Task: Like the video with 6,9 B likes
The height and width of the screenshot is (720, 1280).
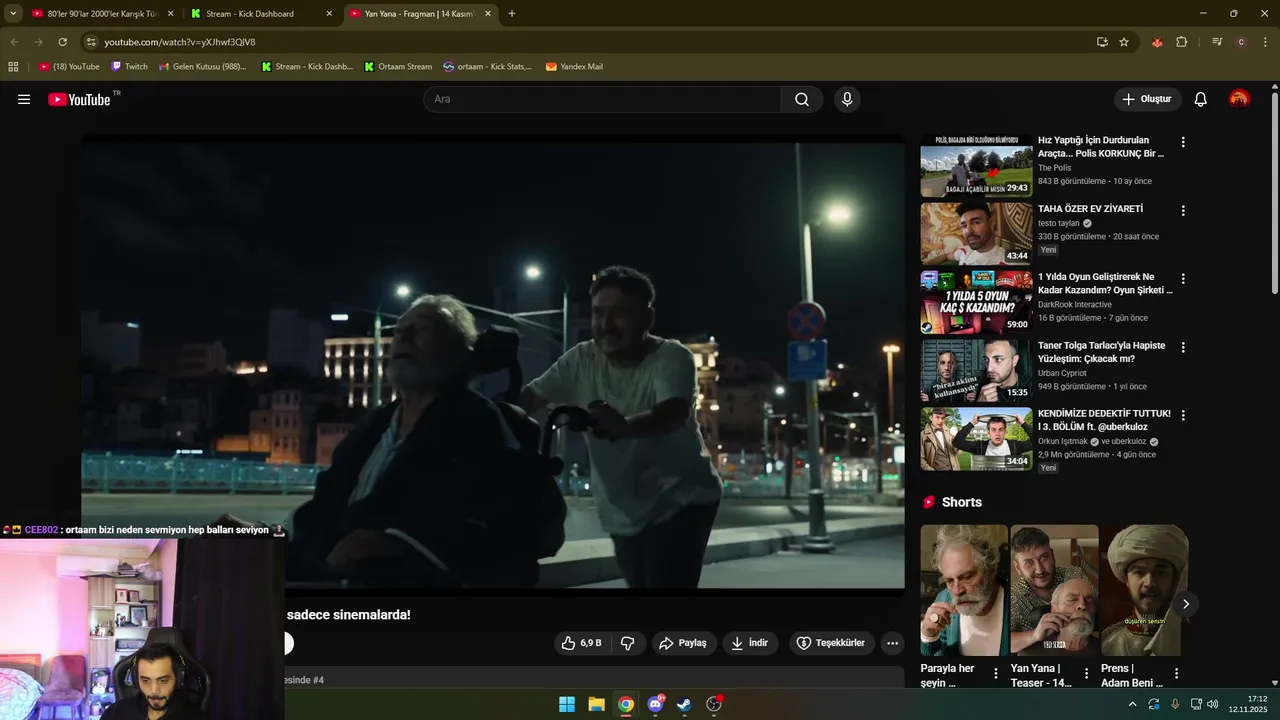Action: (x=582, y=643)
